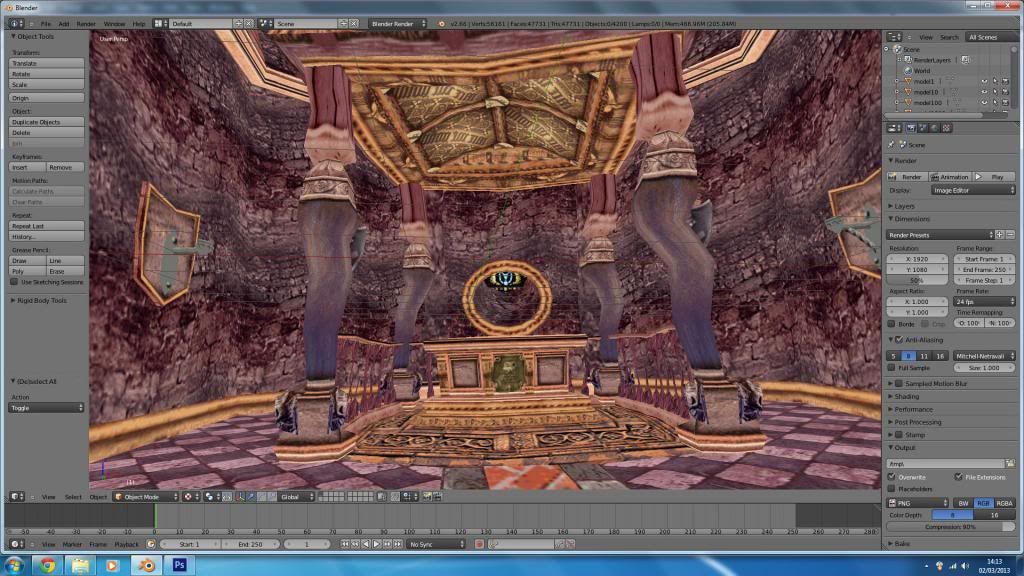Click the timeline editor type selector icon
The width and height of the screenshot is (1024, 576).
click(x=16, y=544)
